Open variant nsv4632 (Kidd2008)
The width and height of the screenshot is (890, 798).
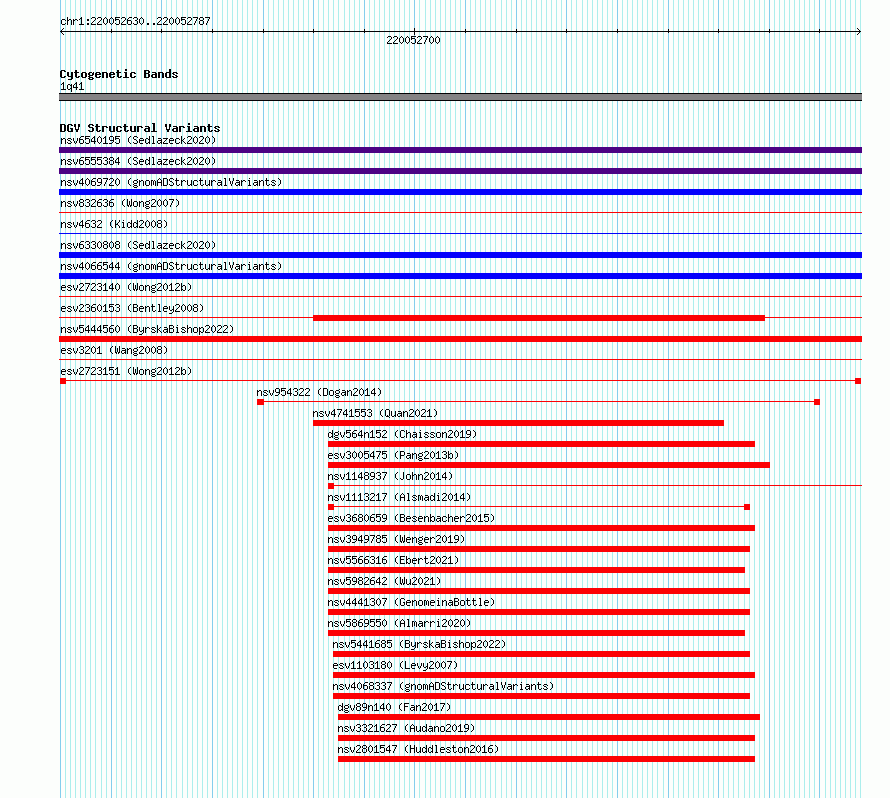click(114, 224)
